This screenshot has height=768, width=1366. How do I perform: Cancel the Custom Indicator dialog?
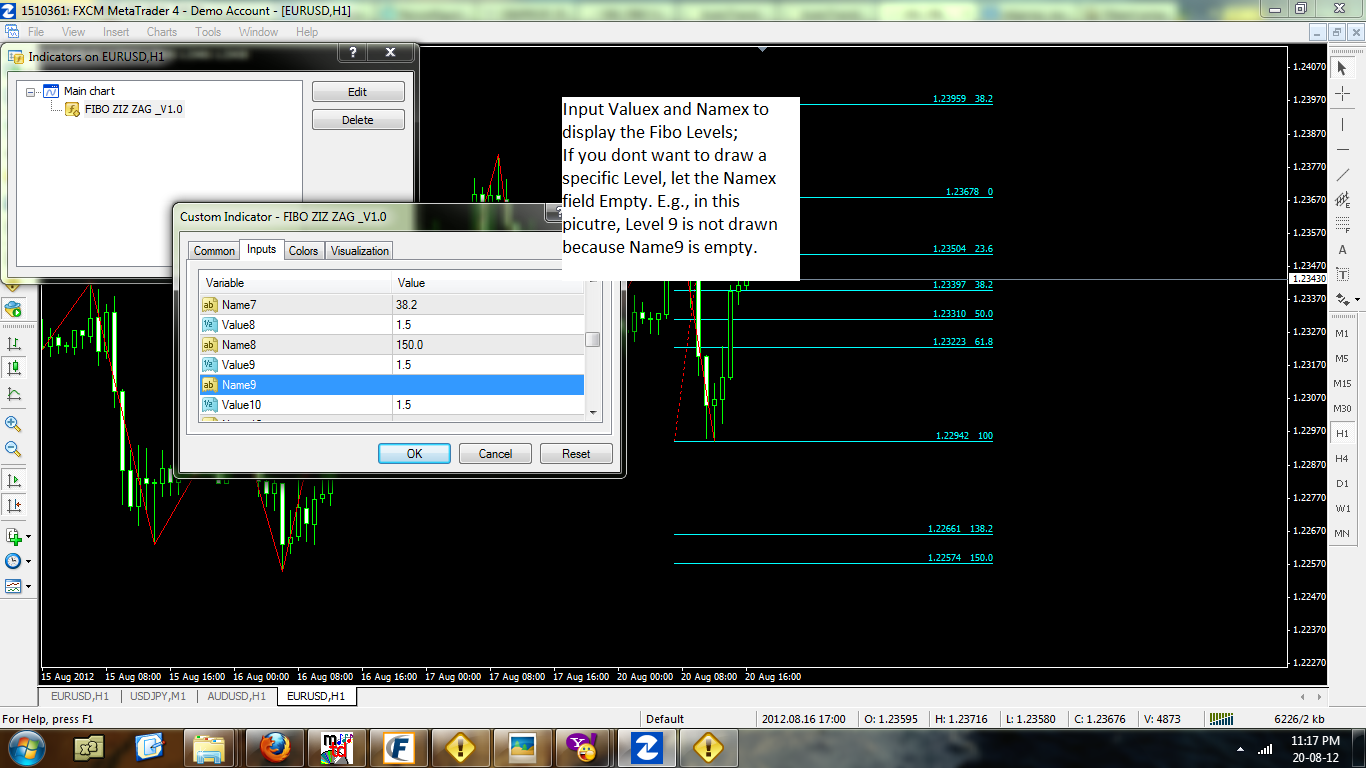click(x=495, y=454)
